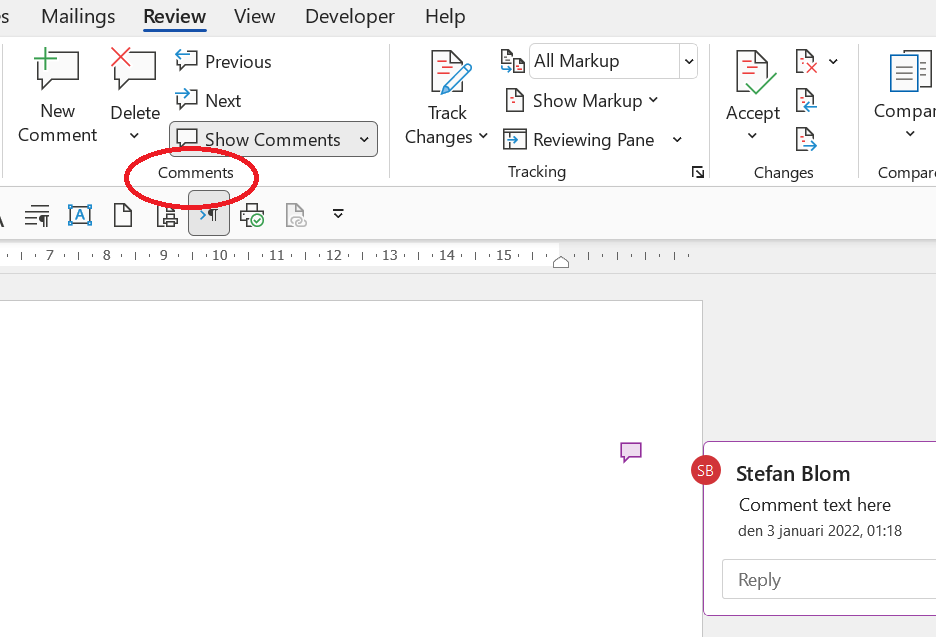Click the Reply field in the comment

click(829, 579)
